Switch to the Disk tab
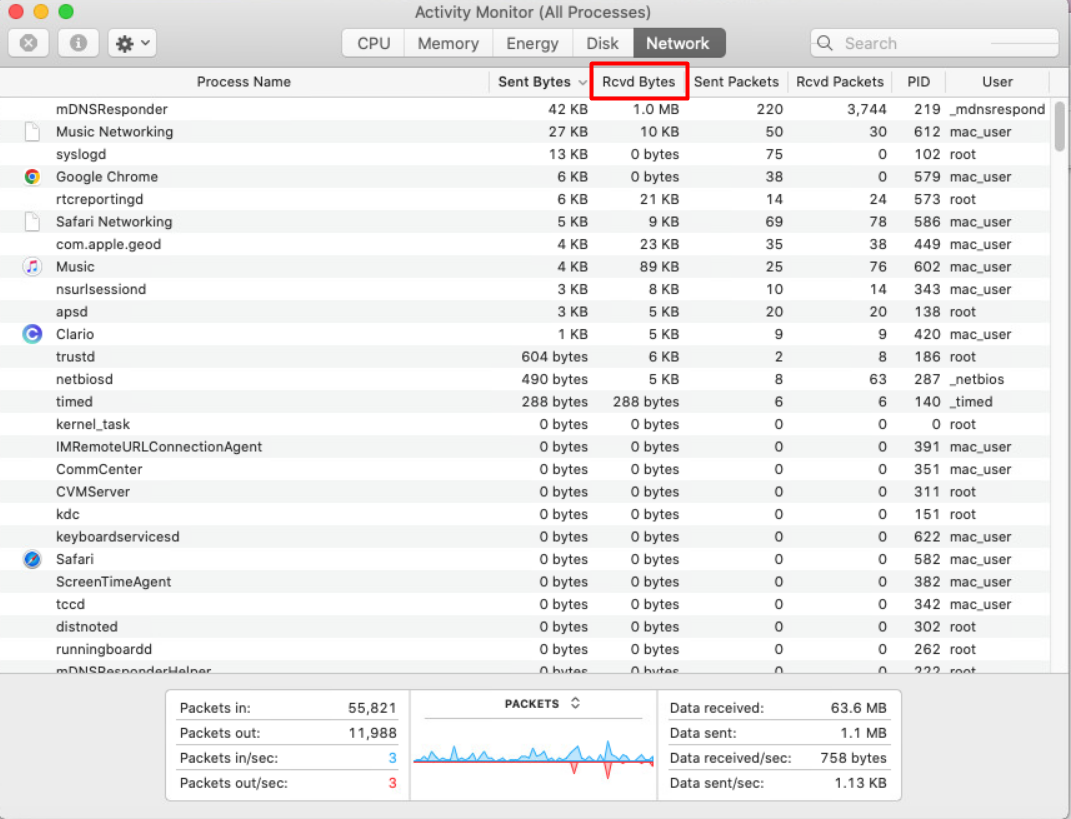This screenshot has width=1071, height=819. [x=602, y=43]
